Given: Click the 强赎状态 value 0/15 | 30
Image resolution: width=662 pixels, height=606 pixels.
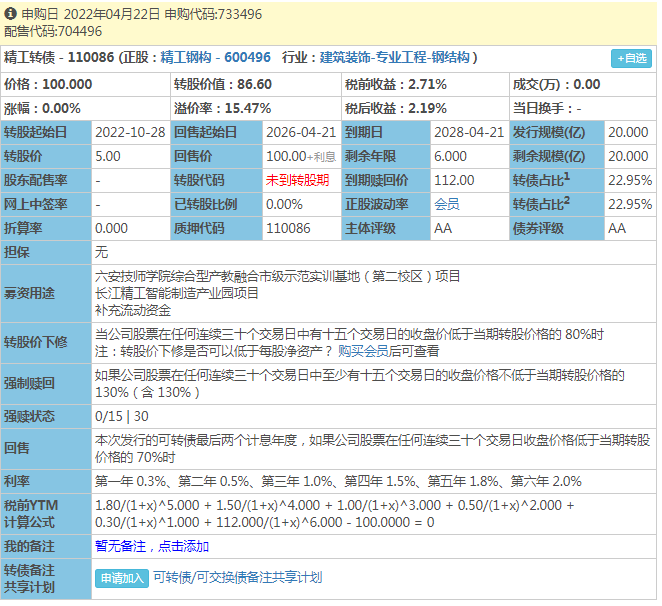Looking at the screenshot, I should [x=122, y=416].
